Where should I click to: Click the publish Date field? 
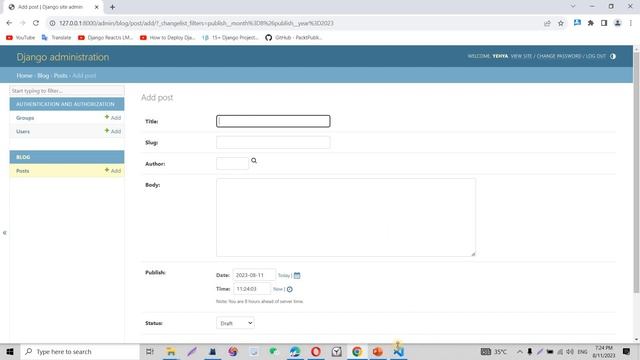click(254, 275)
